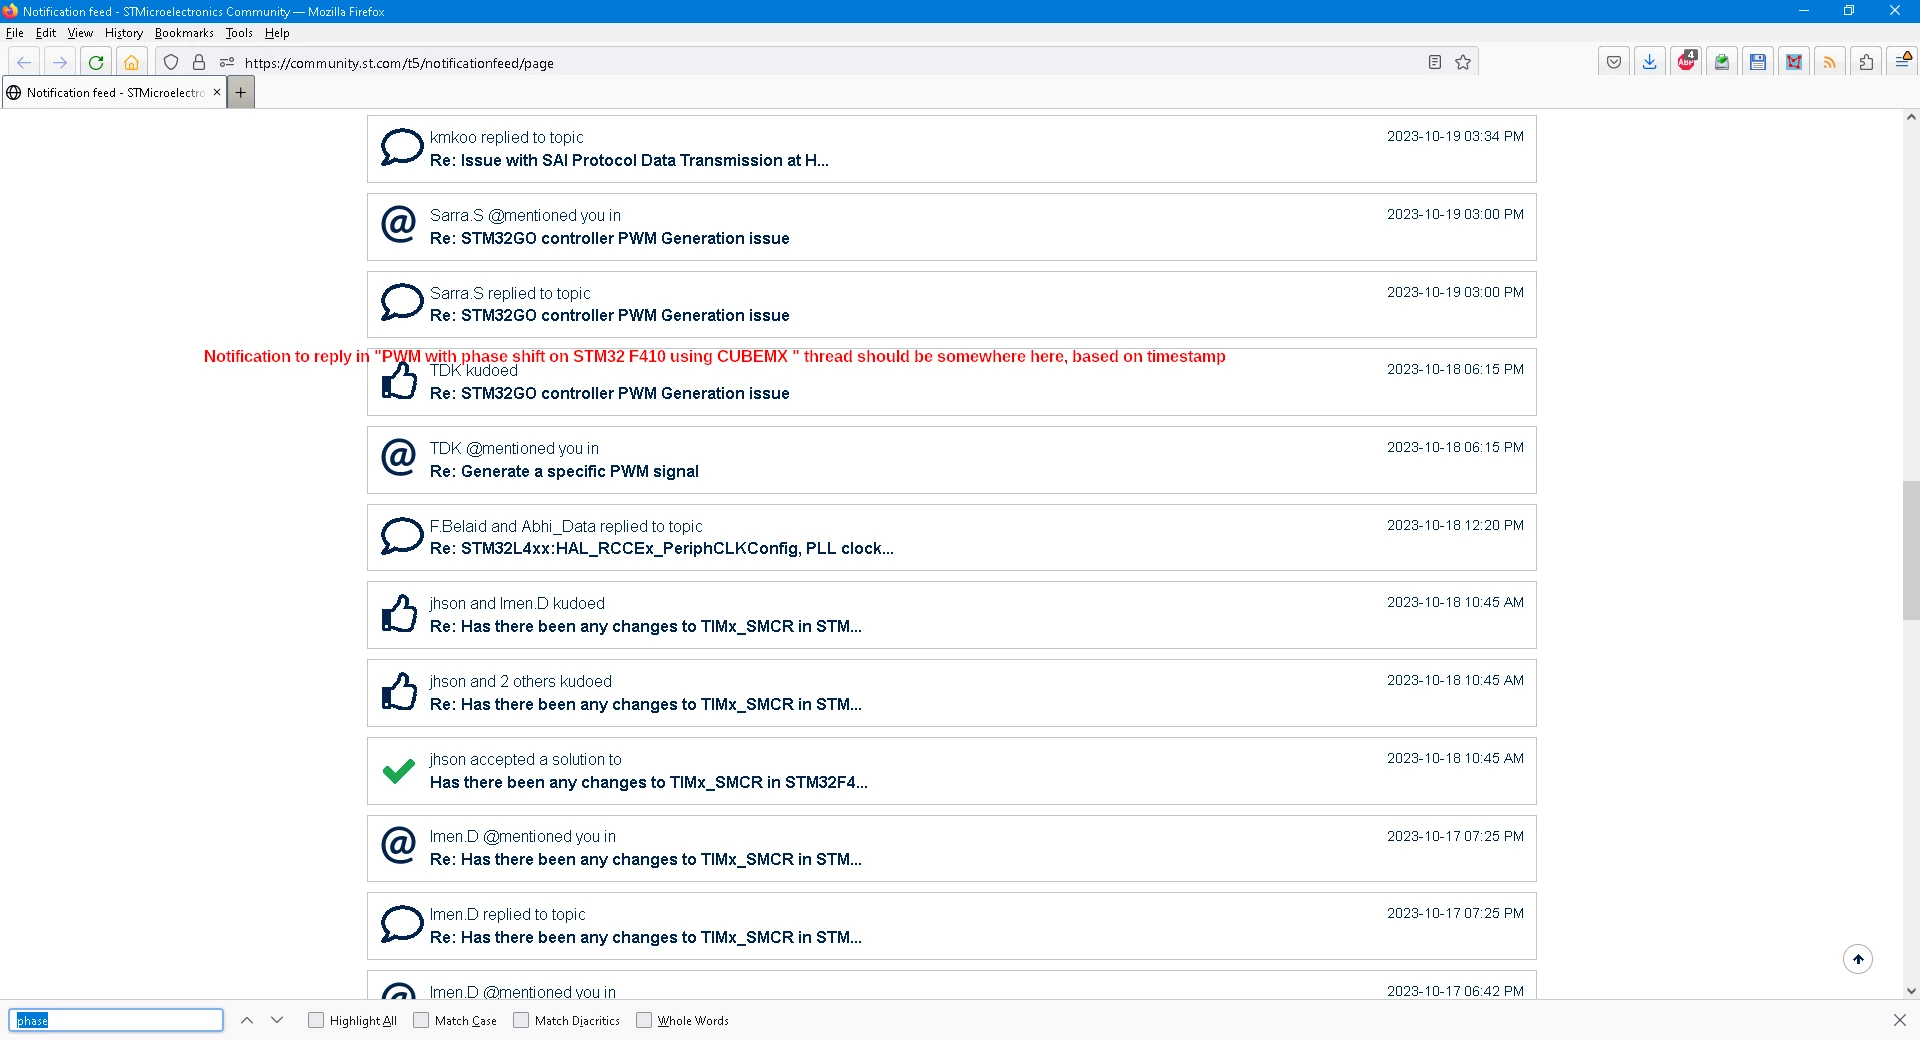Click the address bar URL
1920x1040 pixels.
[399, 63]
